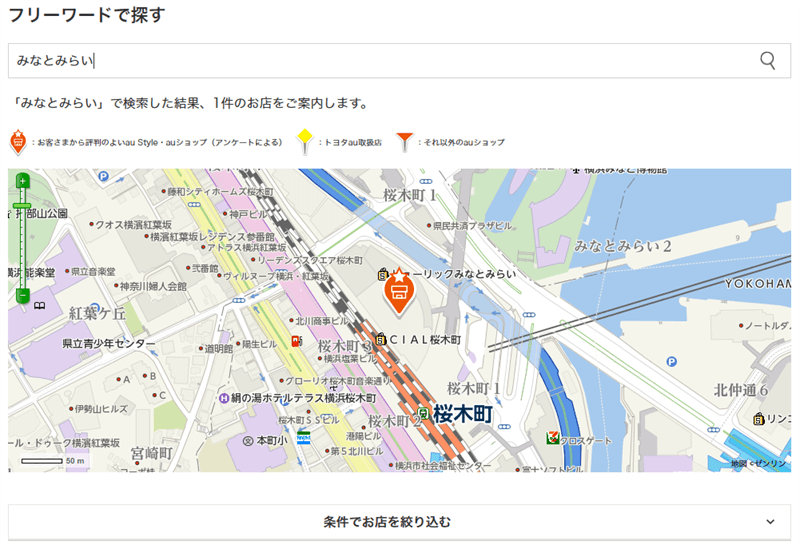The width and height of the screenshot is (800, 549).
Task: Click the search result count message
Action: tap(190, 103)
